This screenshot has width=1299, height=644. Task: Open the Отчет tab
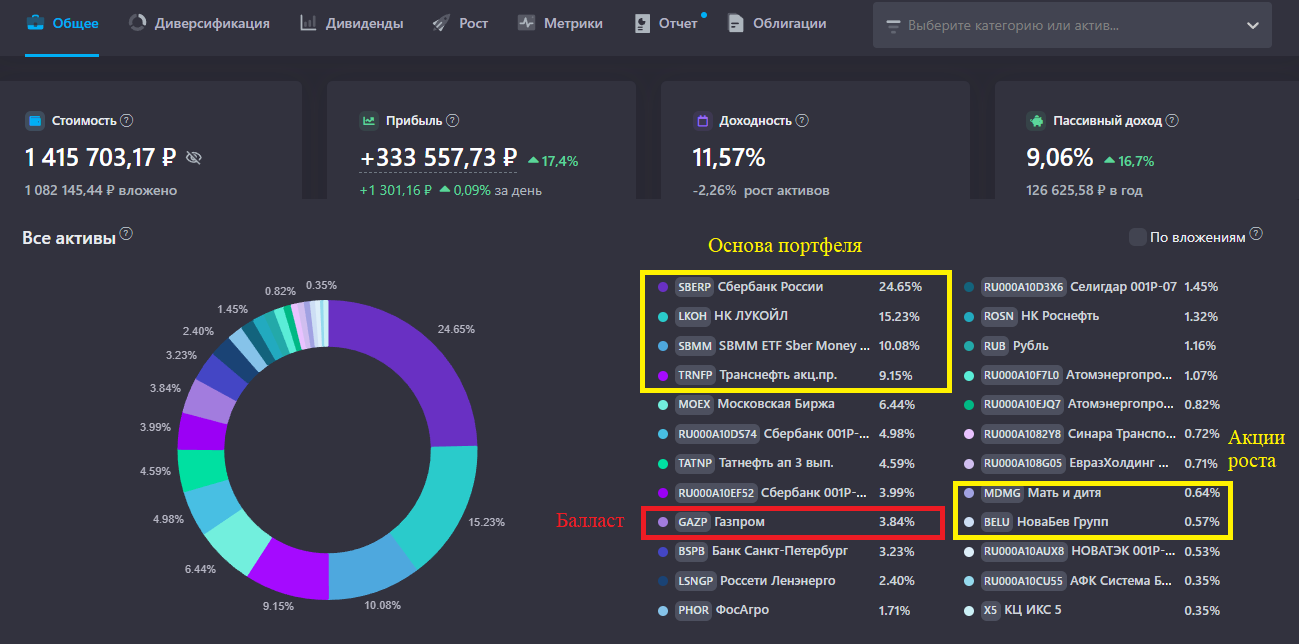tap(667, 24)
